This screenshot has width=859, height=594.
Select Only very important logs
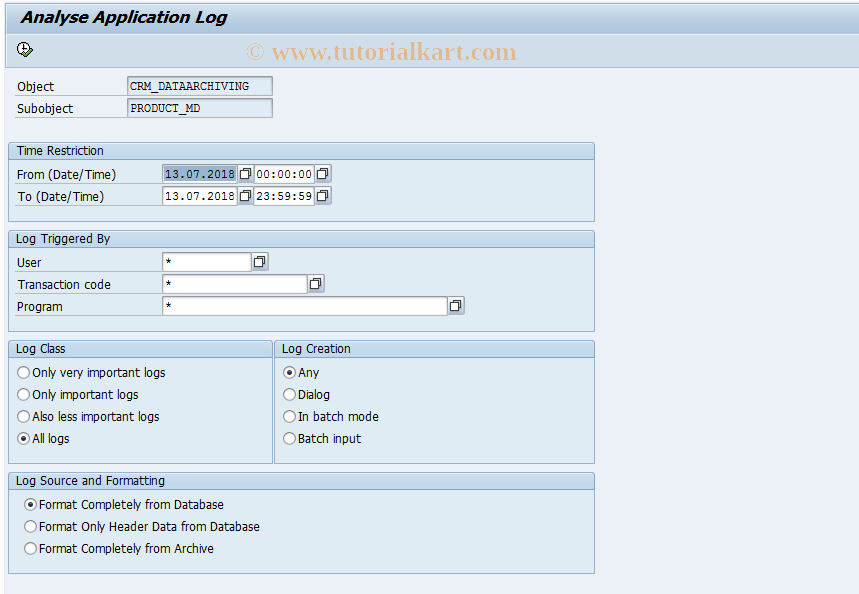pyautogui.click(x=23, y=372)
